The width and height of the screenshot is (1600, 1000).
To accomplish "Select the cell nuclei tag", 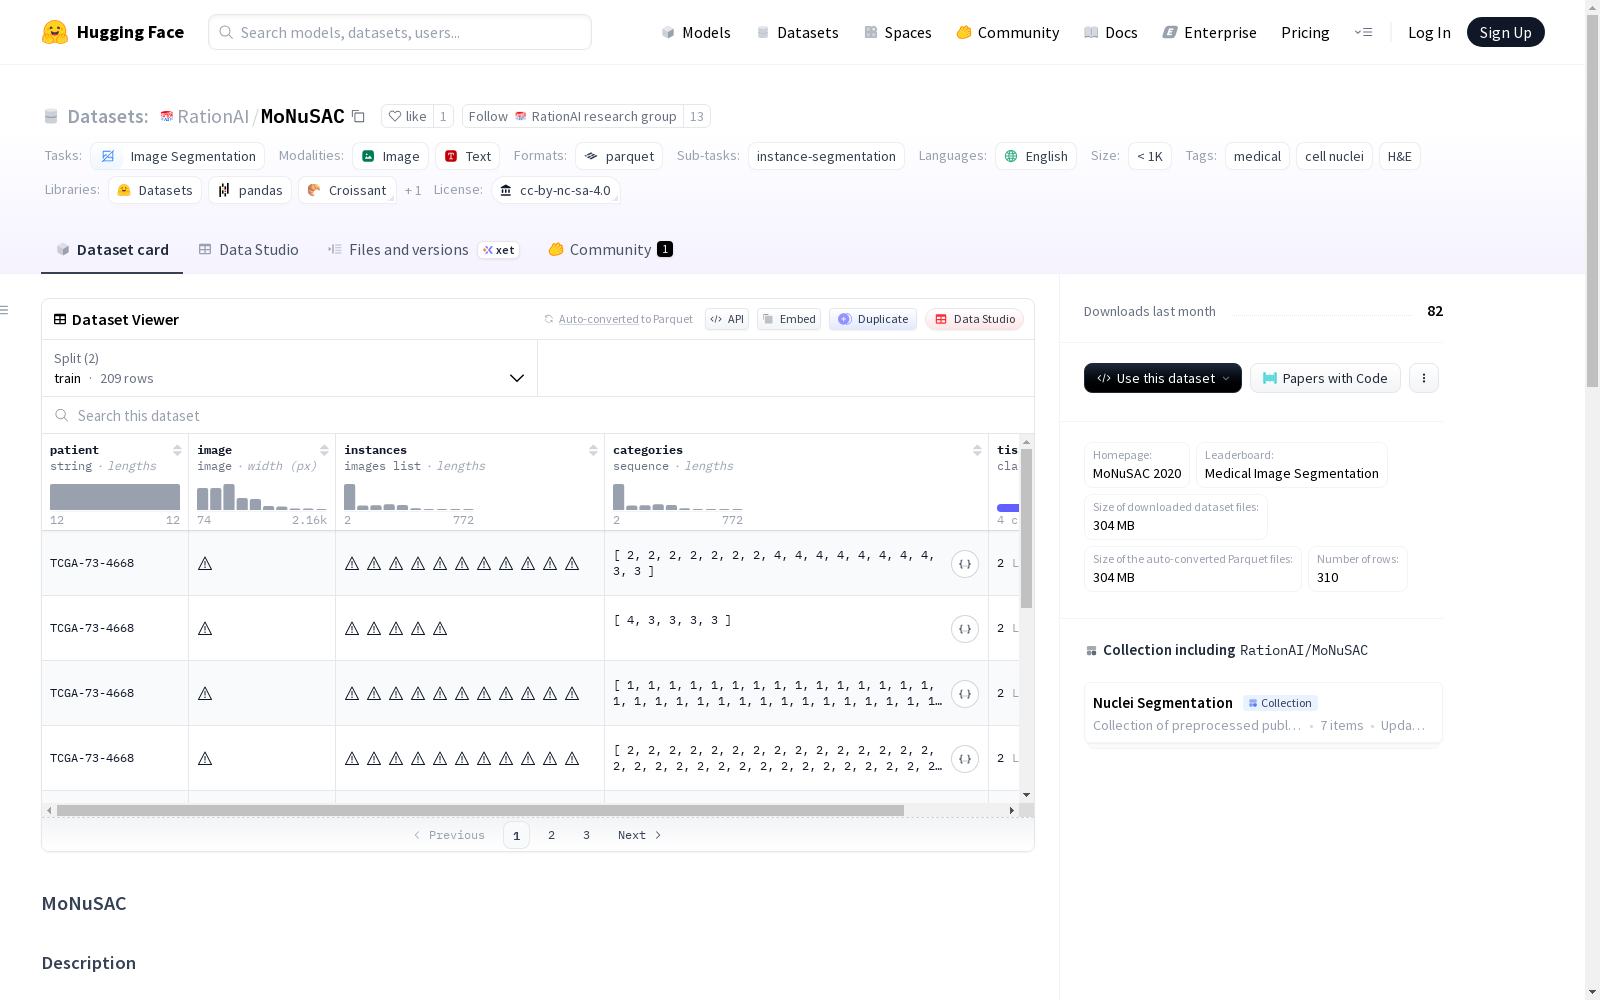I will coord(1334,156).
